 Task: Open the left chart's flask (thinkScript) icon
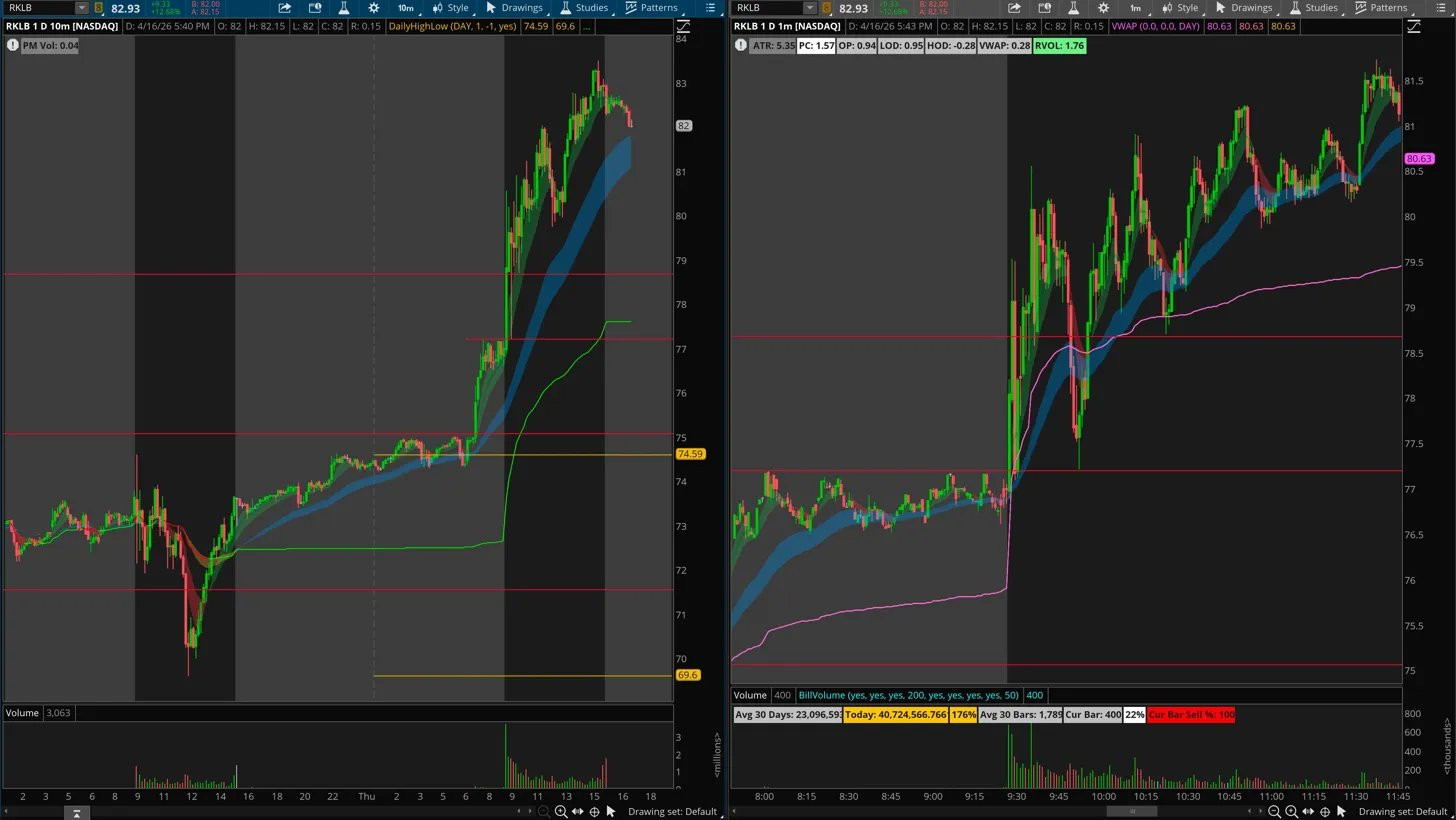(x=343, y=8)
